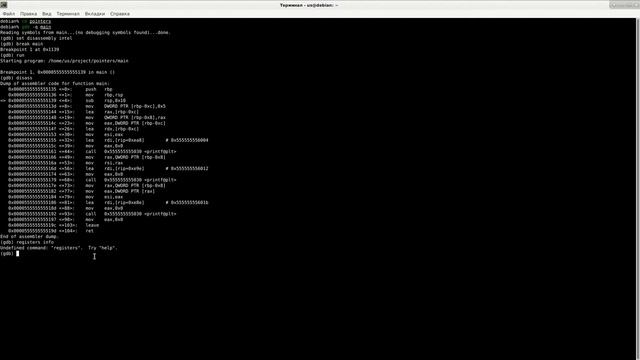The image size is (640, 360).
Task: Click the 'Breakpoint 1, ... in main ()' line
Action: tap(58, 72)
